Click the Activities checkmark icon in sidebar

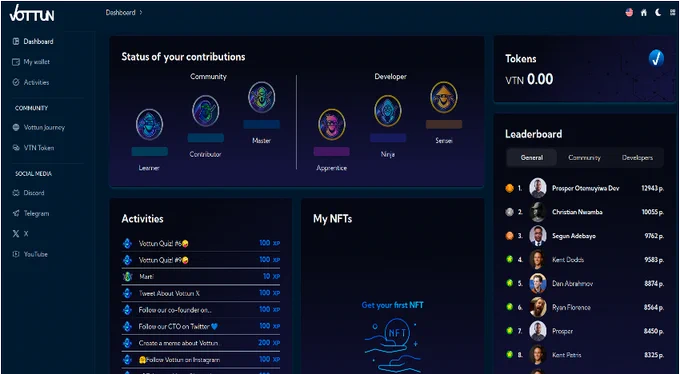(x=16, y=82)
